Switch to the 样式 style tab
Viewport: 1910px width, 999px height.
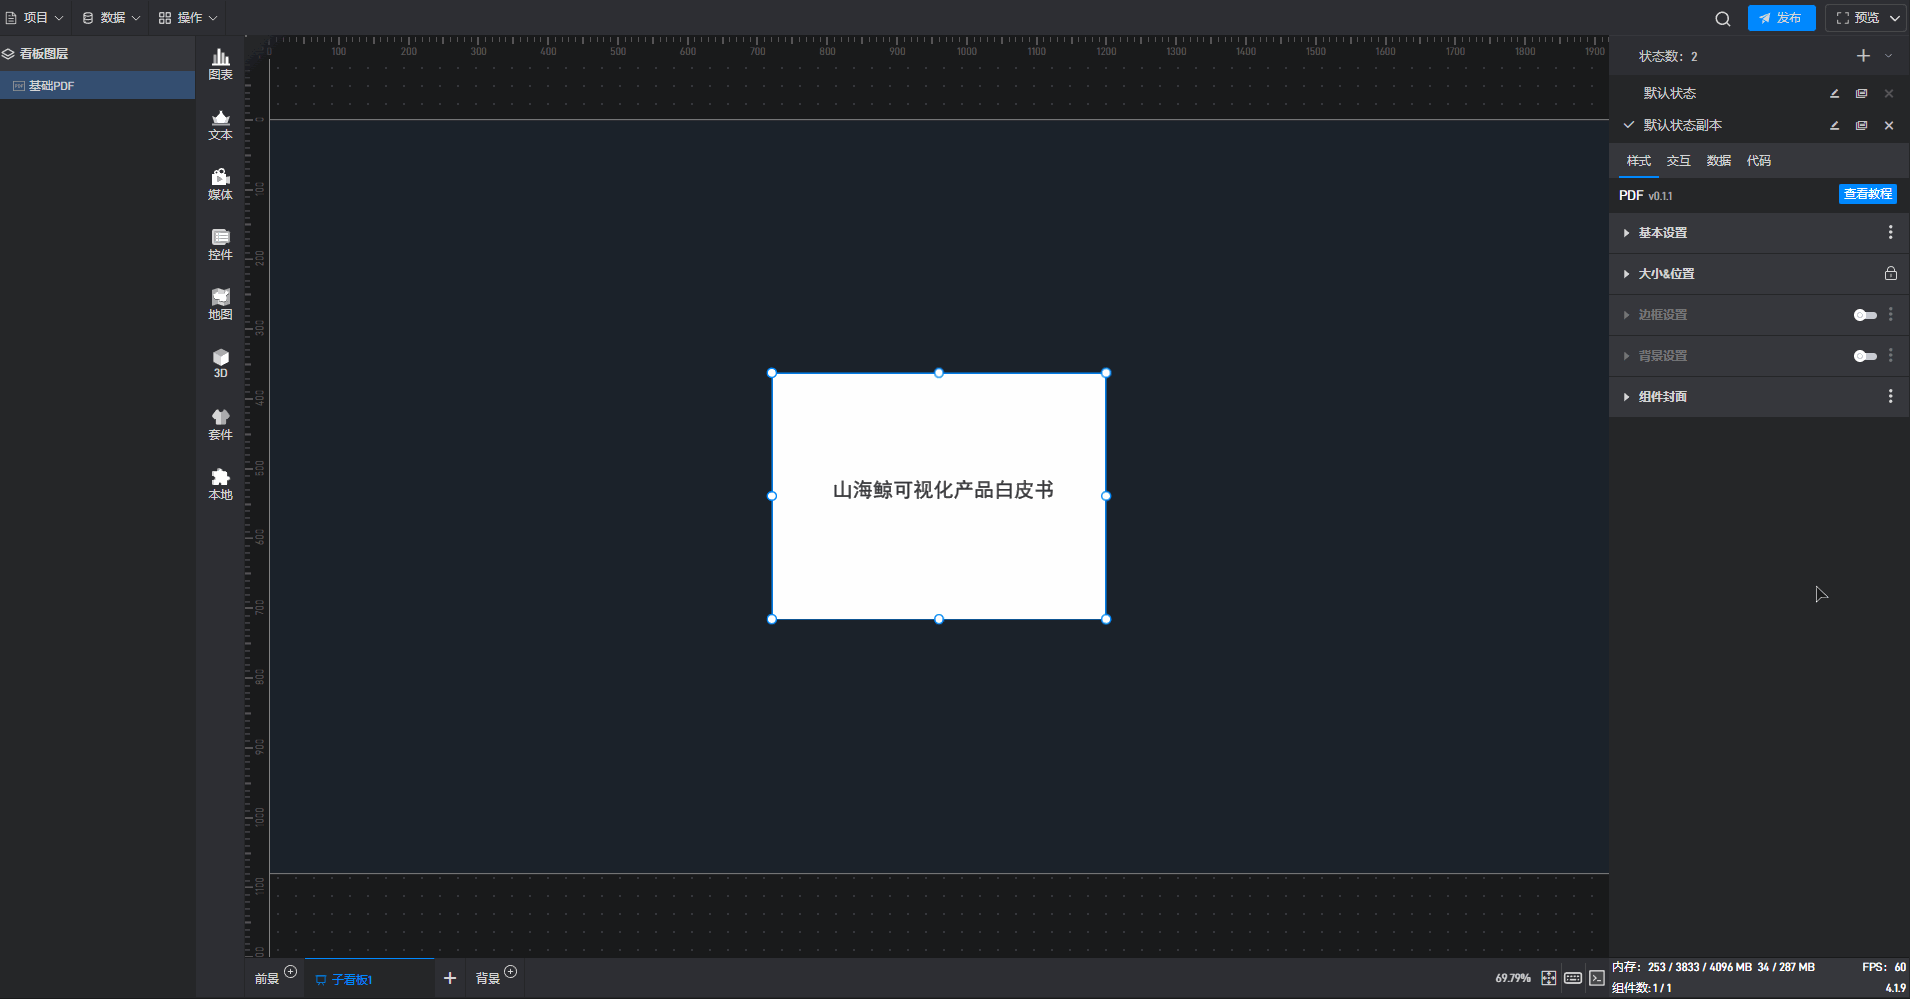[1638, 161]
